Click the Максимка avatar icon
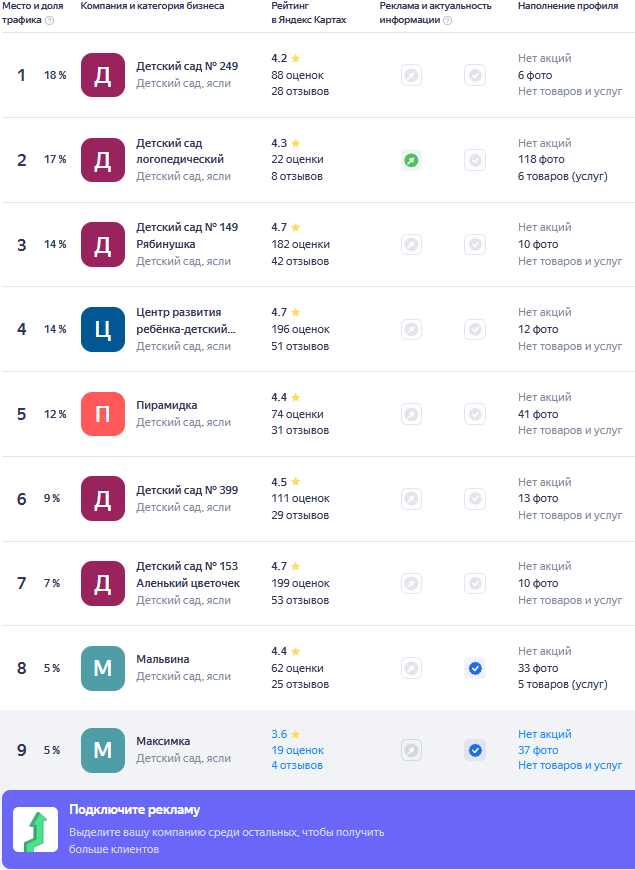Image resolution: width=635 pixels, height=870 pixels. tap(103, 751)
